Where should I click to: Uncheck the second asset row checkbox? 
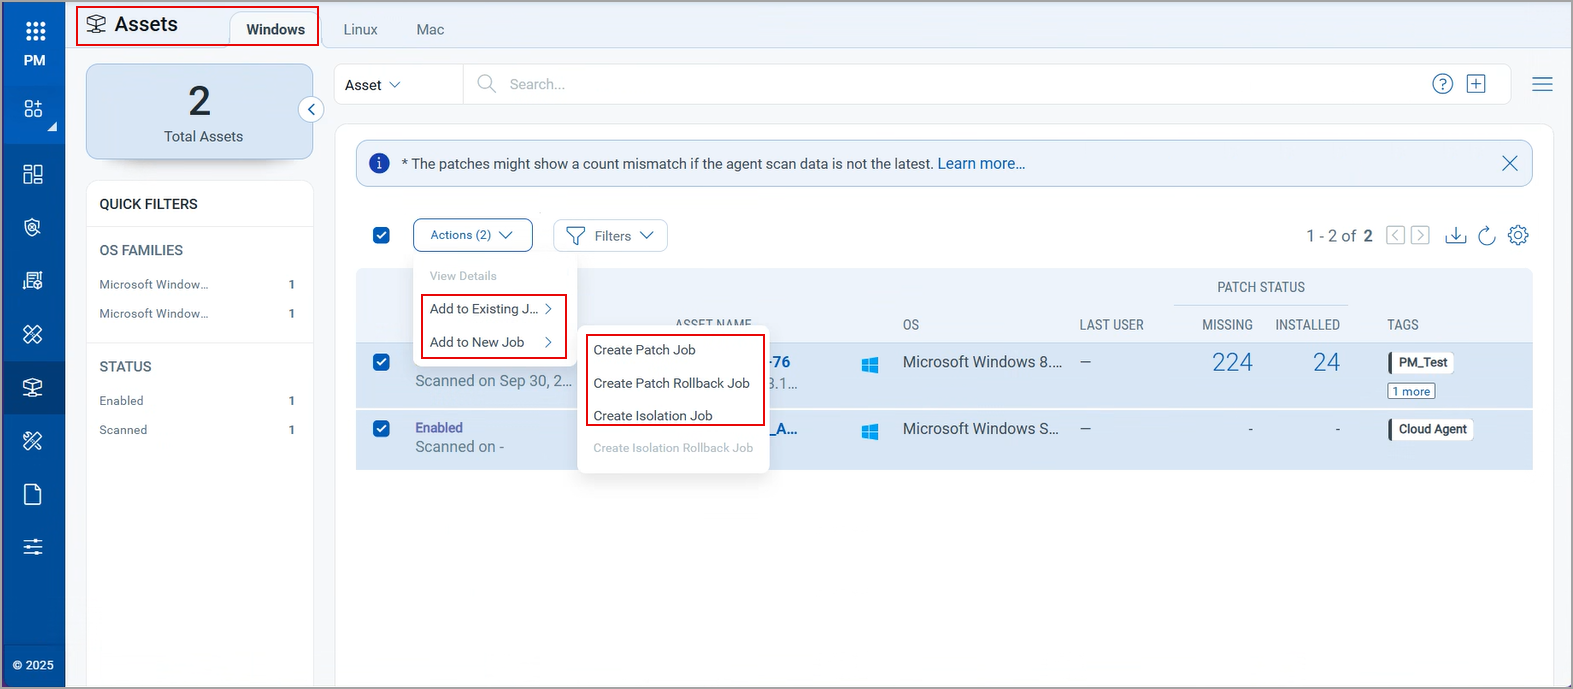click(x=381, y=428)
